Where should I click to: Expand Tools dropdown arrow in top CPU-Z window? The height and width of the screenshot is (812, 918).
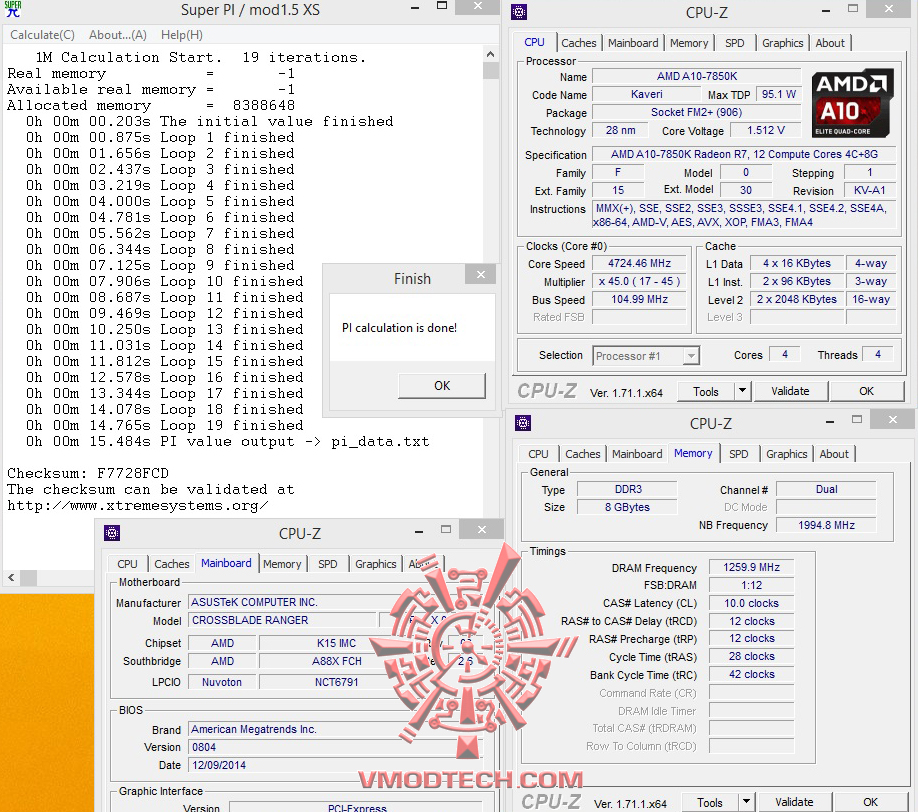click(x=742, y=391)
